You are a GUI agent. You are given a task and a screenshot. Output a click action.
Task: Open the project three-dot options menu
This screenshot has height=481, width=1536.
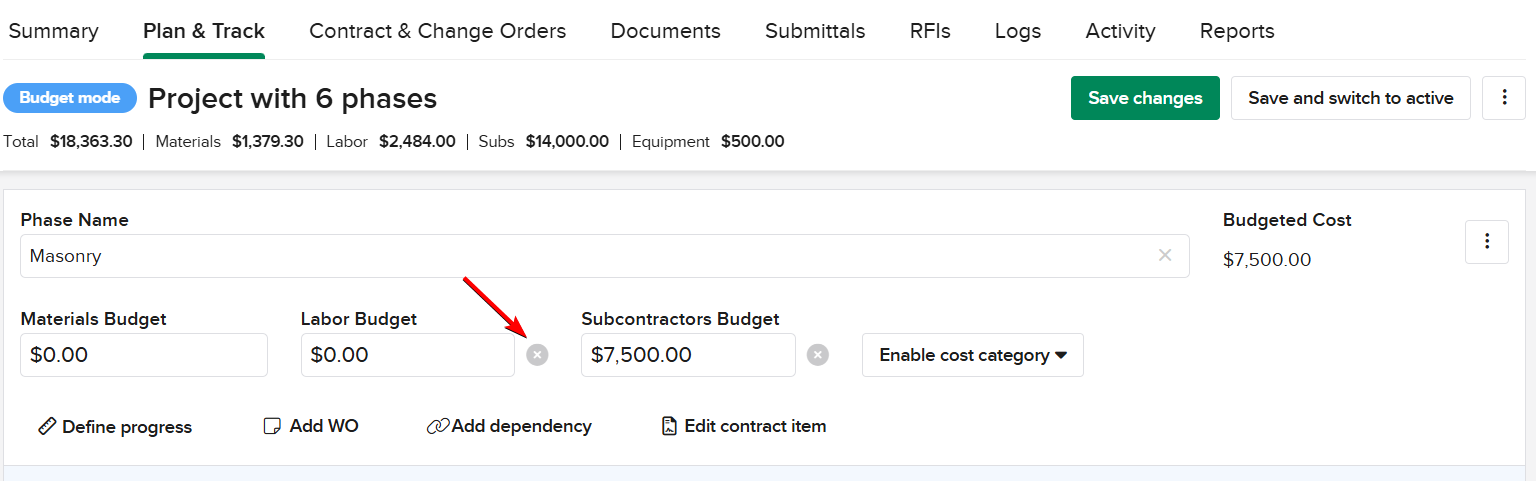tap(1504, 98)
